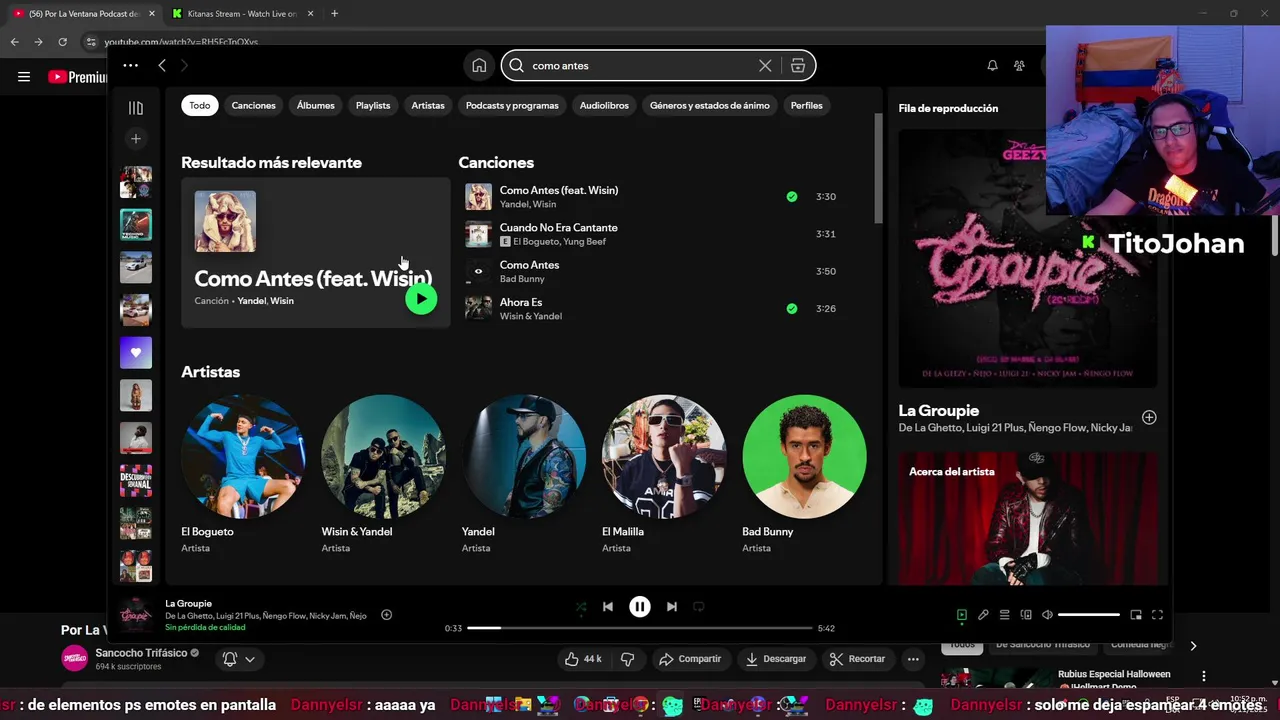Seek within the song progress bar
The height and width of the screenshot is (720, 1280).
pyautogui.click(x=640, y=628)
